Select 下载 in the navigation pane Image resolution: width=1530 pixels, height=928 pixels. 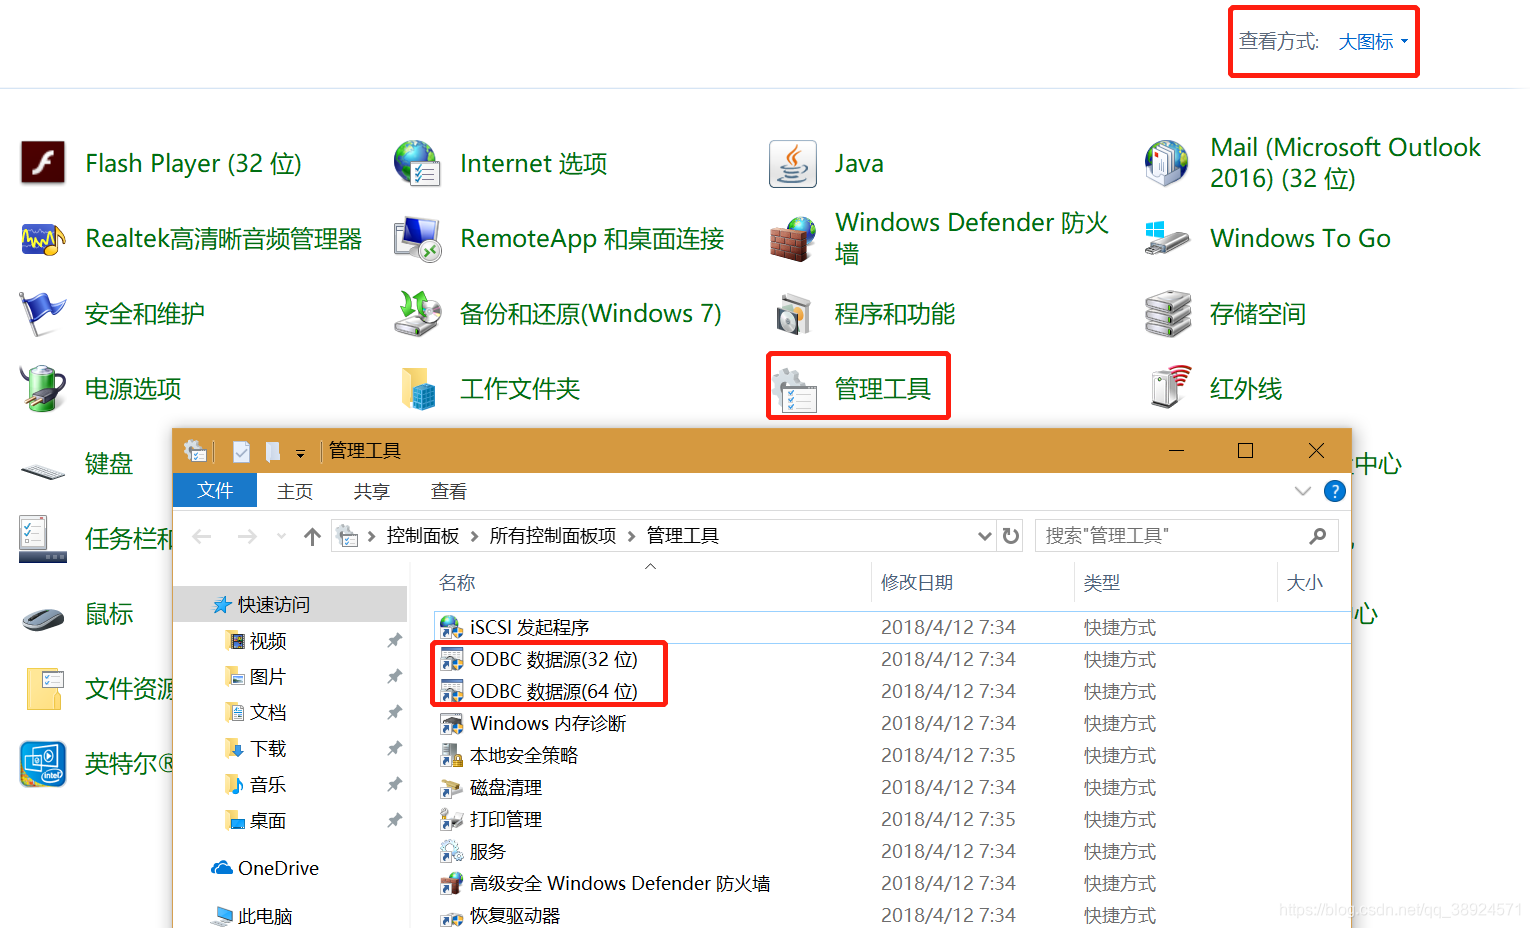coord(268,749)
